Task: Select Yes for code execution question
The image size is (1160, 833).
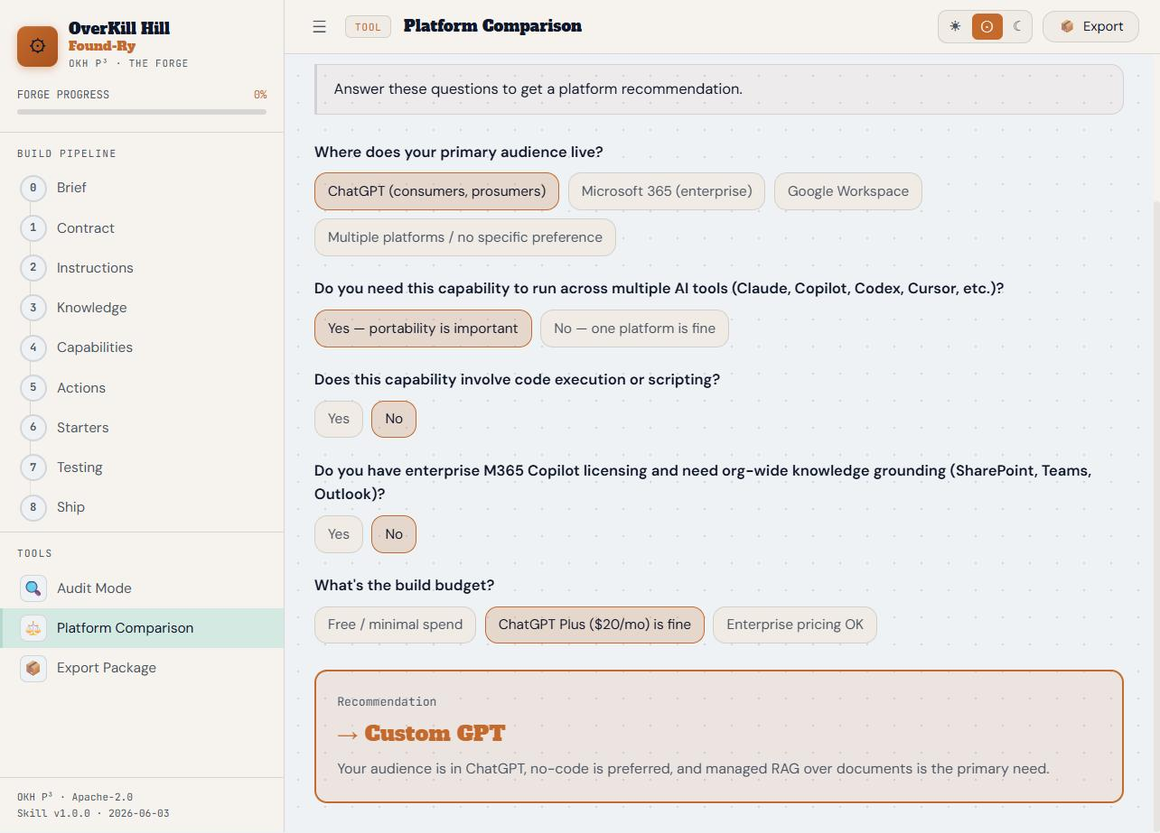Action: click(x=338, y=419)
